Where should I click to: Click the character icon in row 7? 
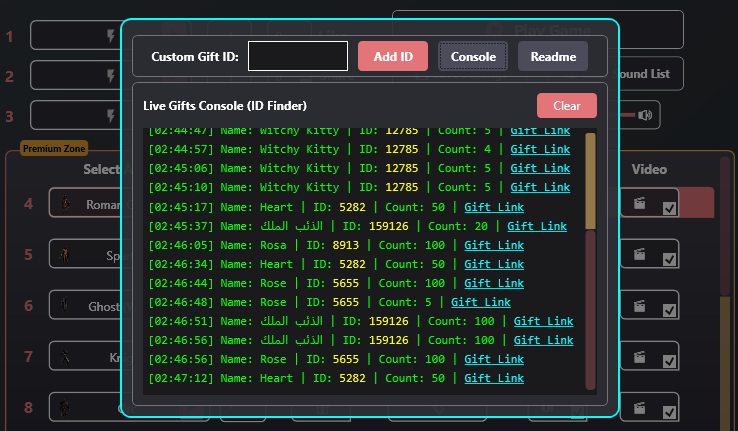coord(65,358)
